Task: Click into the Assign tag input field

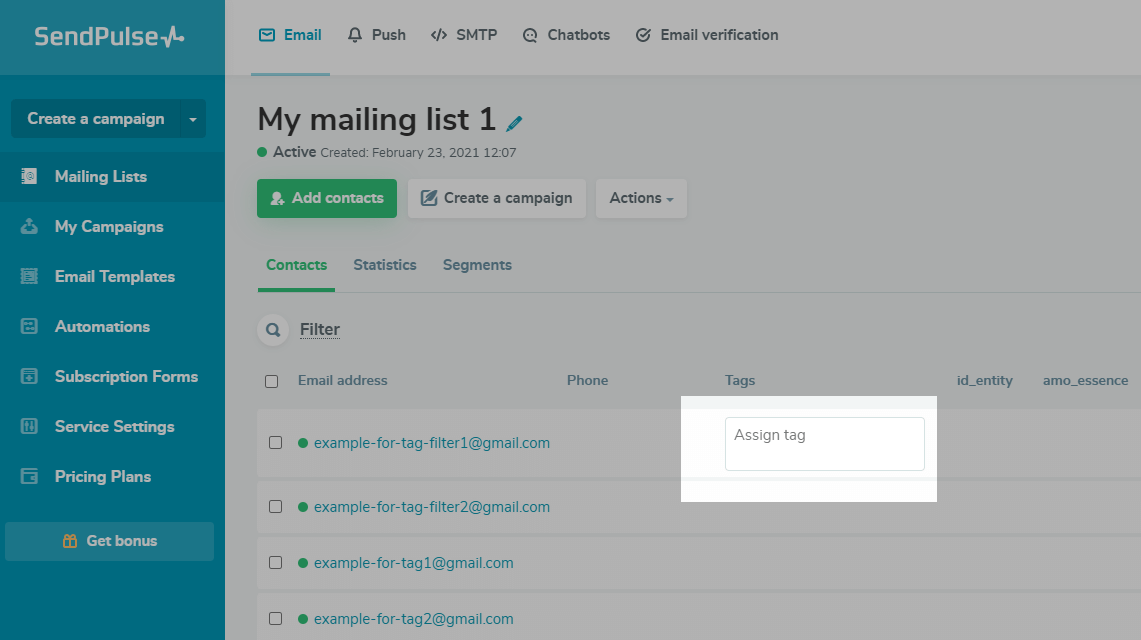Action: point(824,444)
